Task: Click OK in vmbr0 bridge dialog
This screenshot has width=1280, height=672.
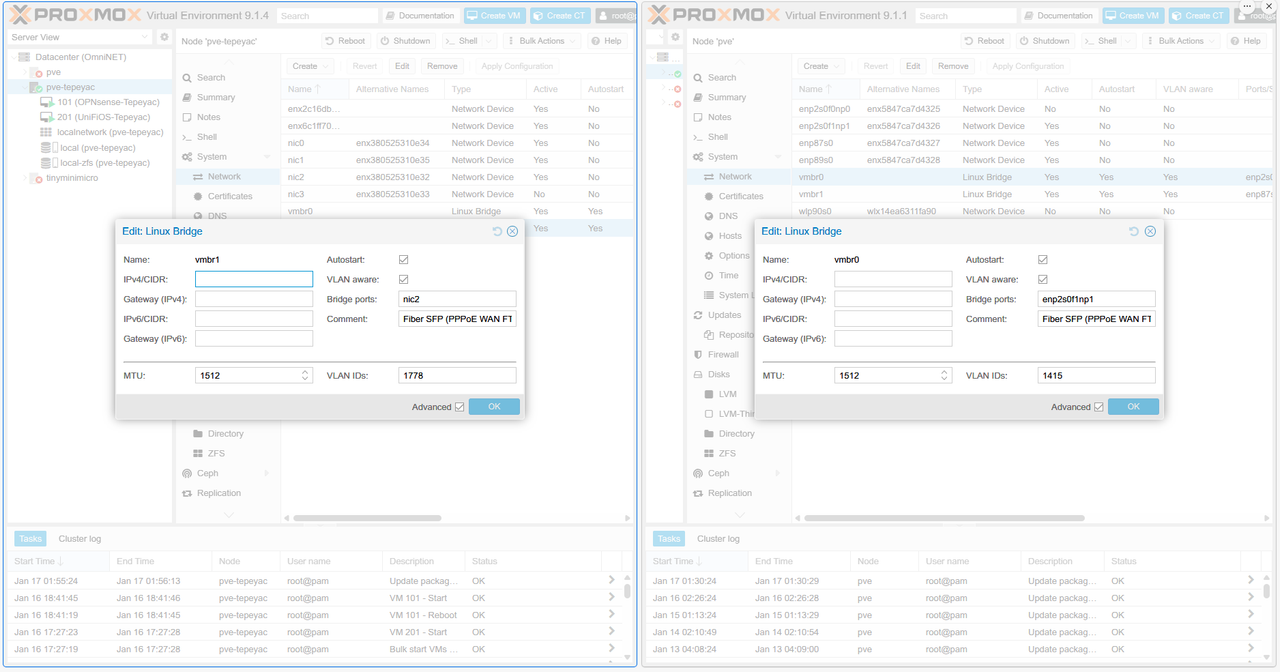Action: (1133, 407)
